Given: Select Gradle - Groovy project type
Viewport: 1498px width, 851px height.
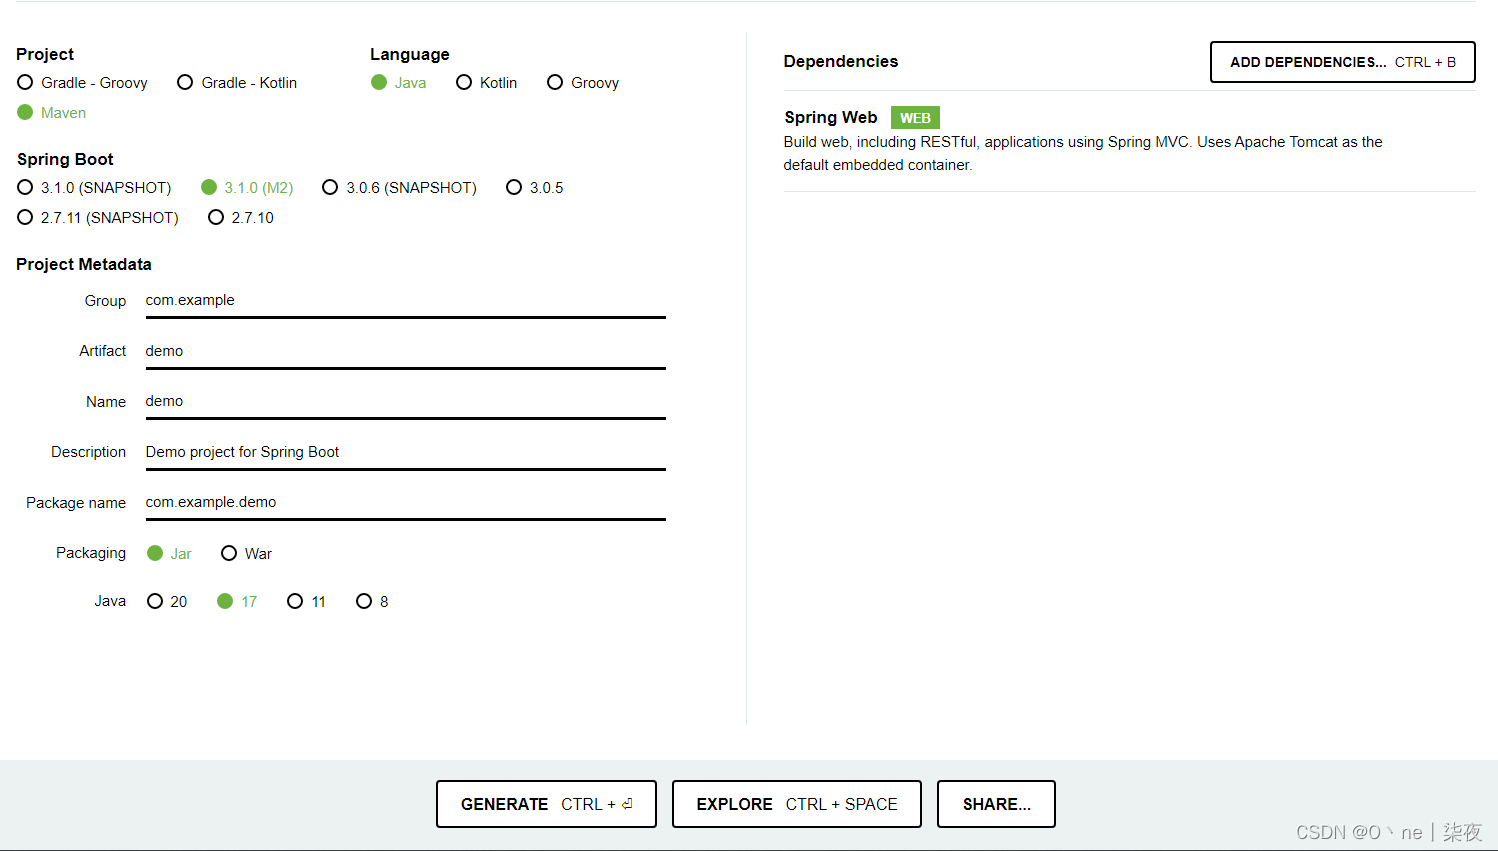Looking at the screenshot, I should [82, 83].
